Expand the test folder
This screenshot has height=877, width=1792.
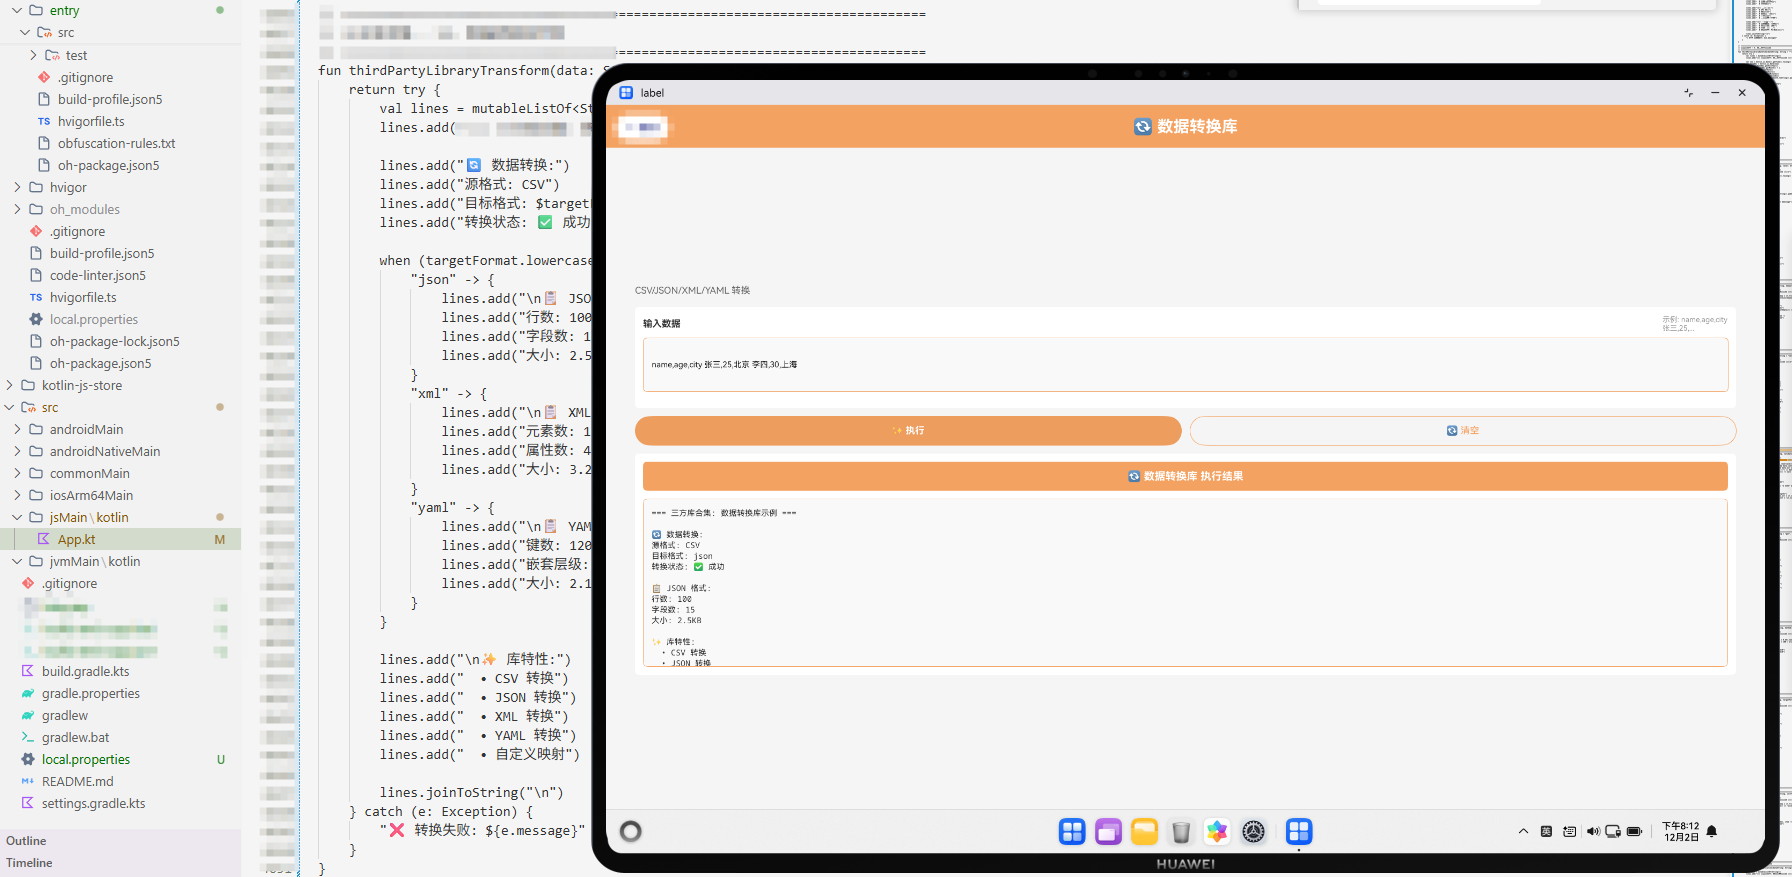coord(33,55)
